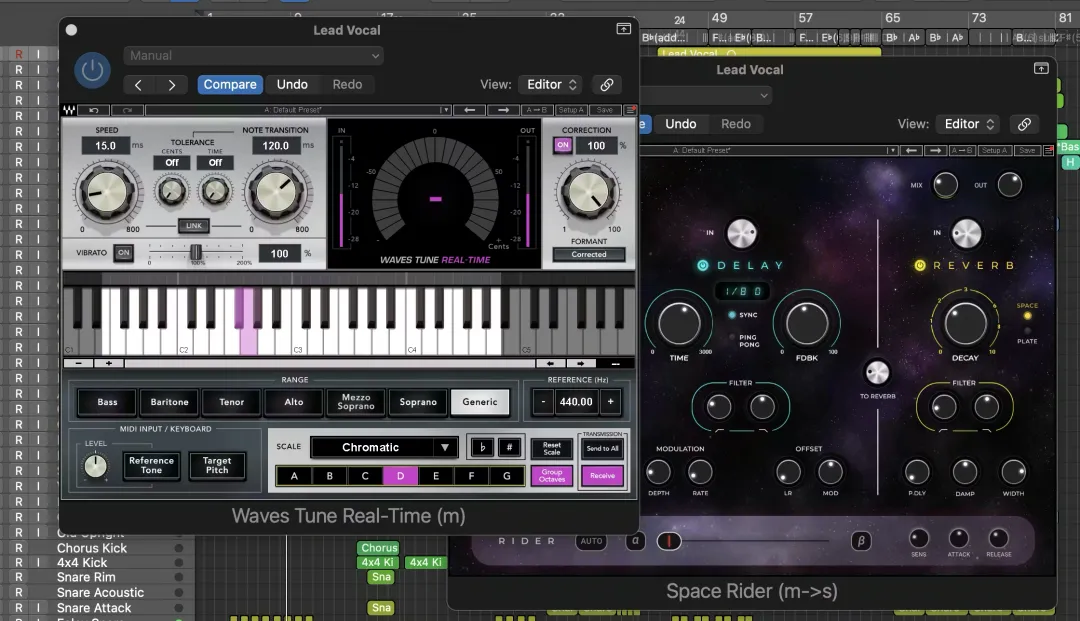
Task: Click Save in Waves Tune toolbar
Action: (605, 110)
